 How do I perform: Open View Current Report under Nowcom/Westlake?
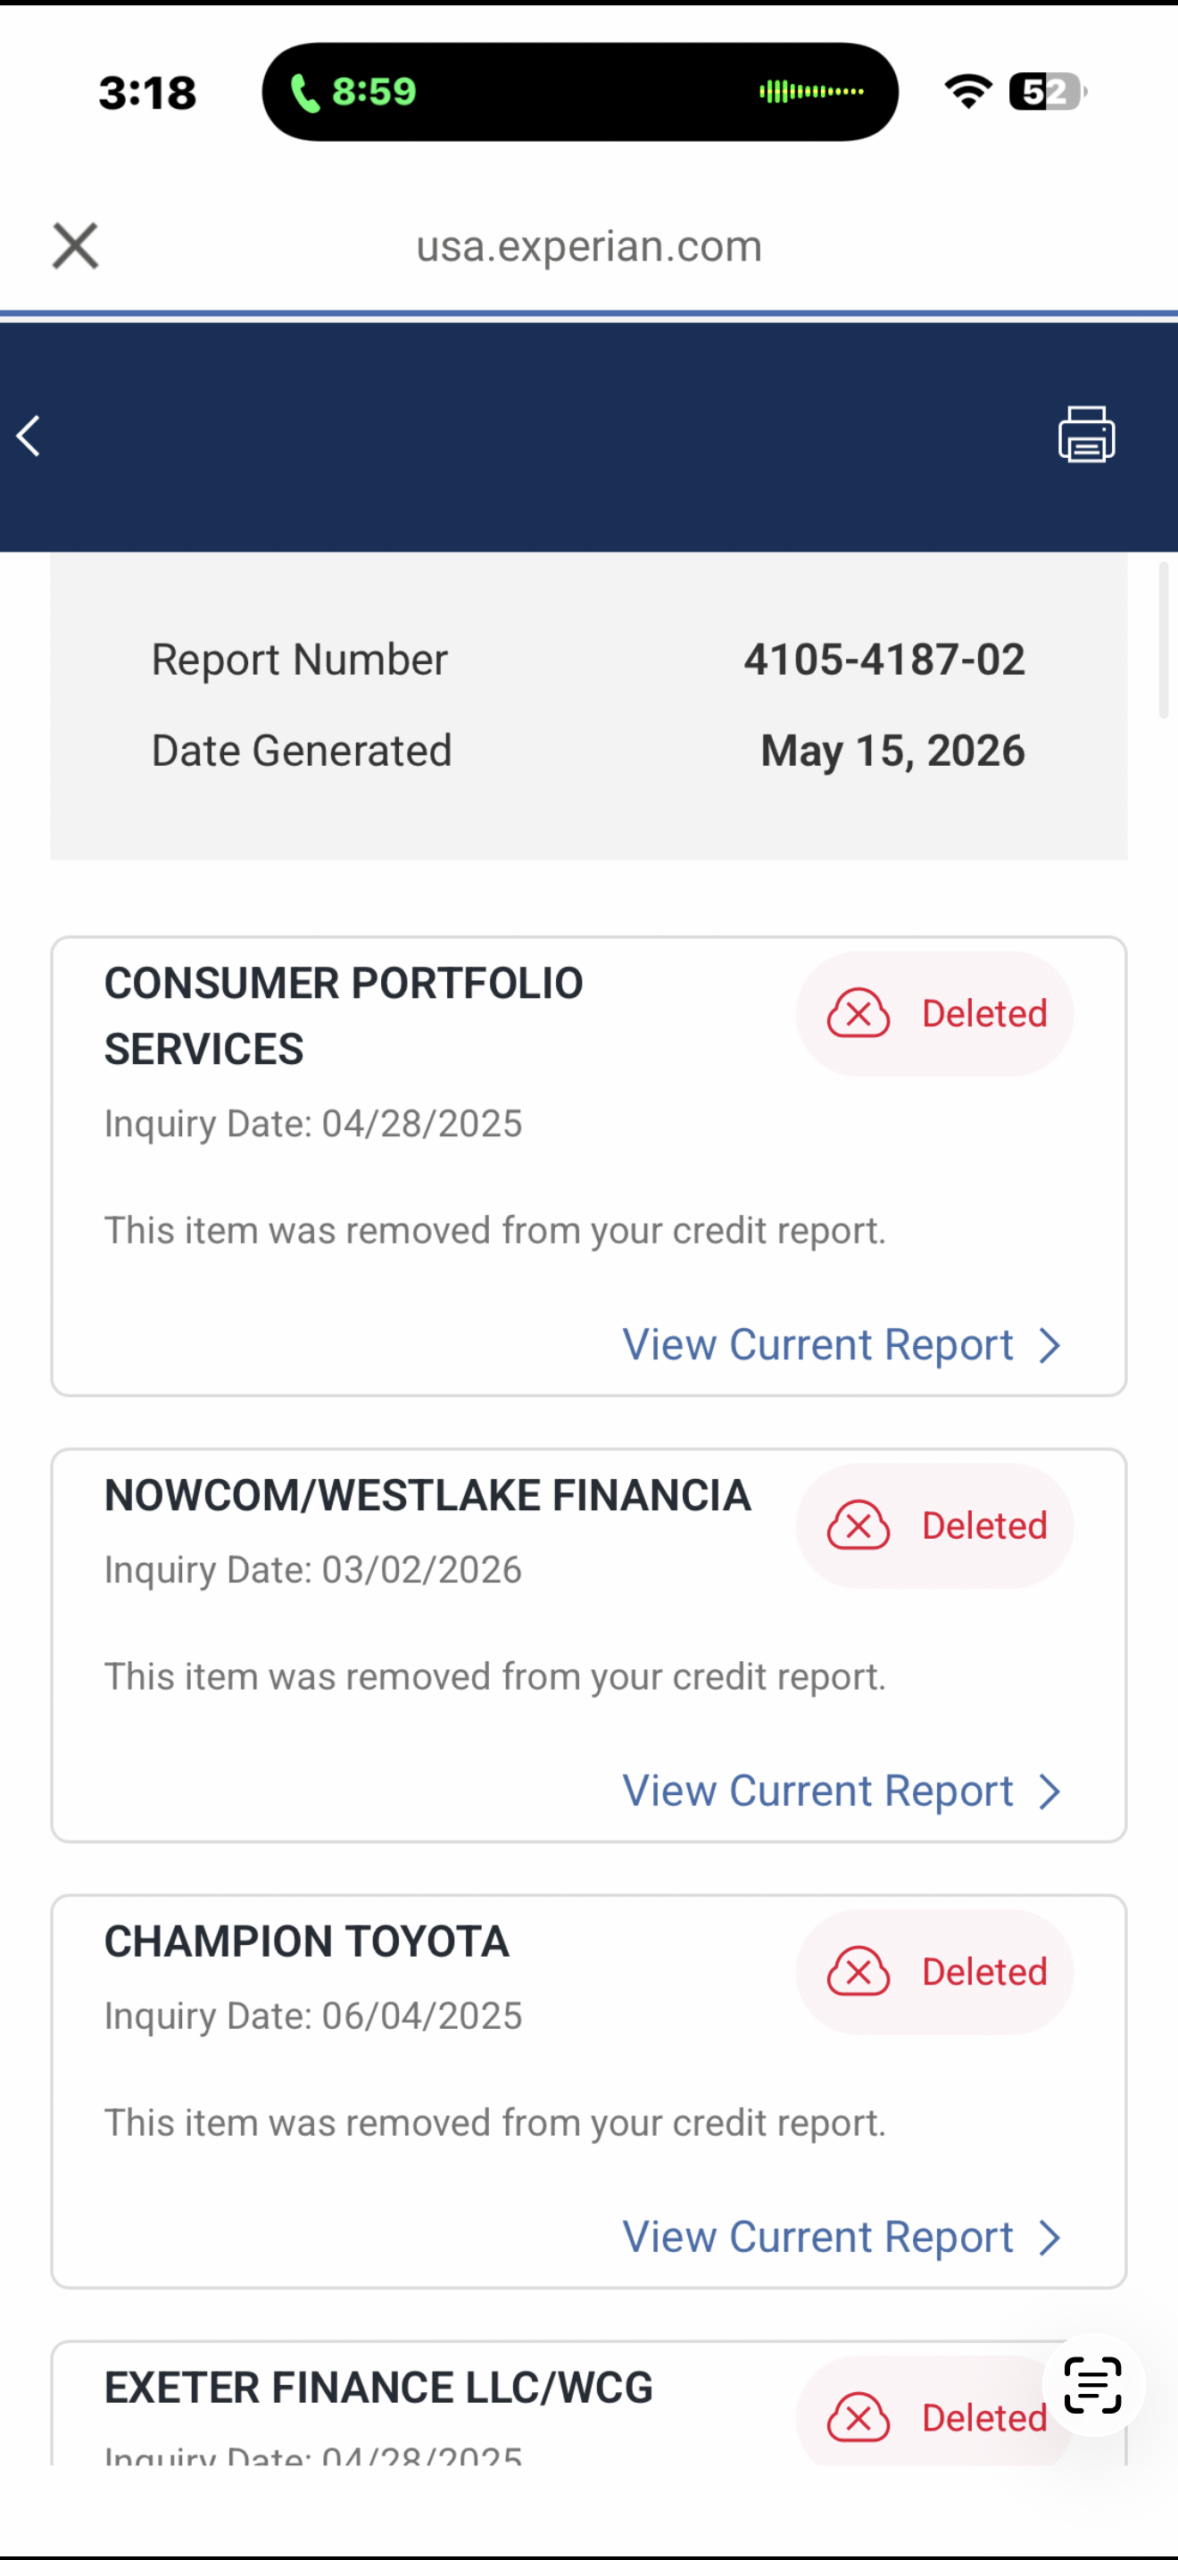(x=841, y=1791)
